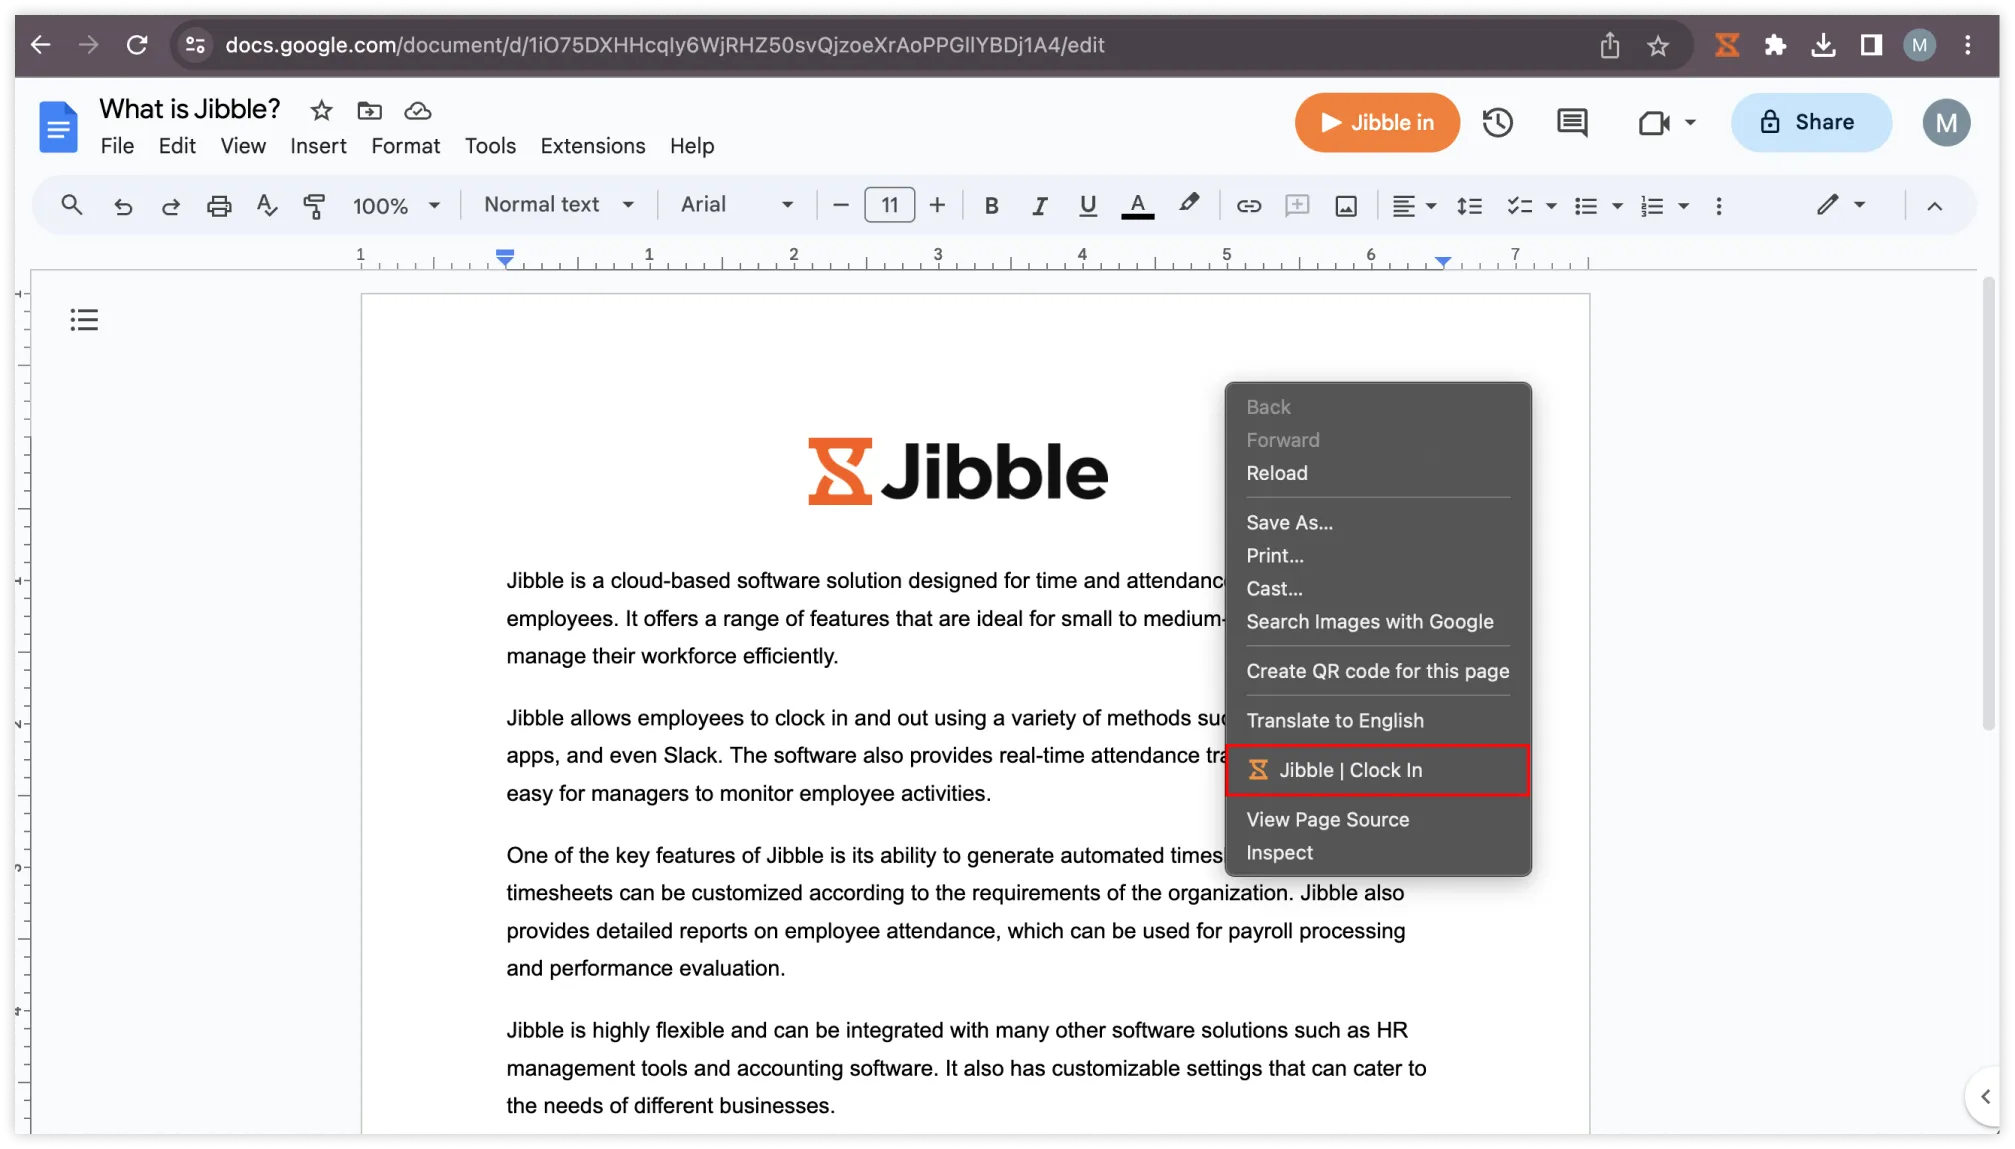Viewport: 2015px width, 1149px height.
Task: Rename document by clicking What is Jibble? title
Action: [189, 108]
